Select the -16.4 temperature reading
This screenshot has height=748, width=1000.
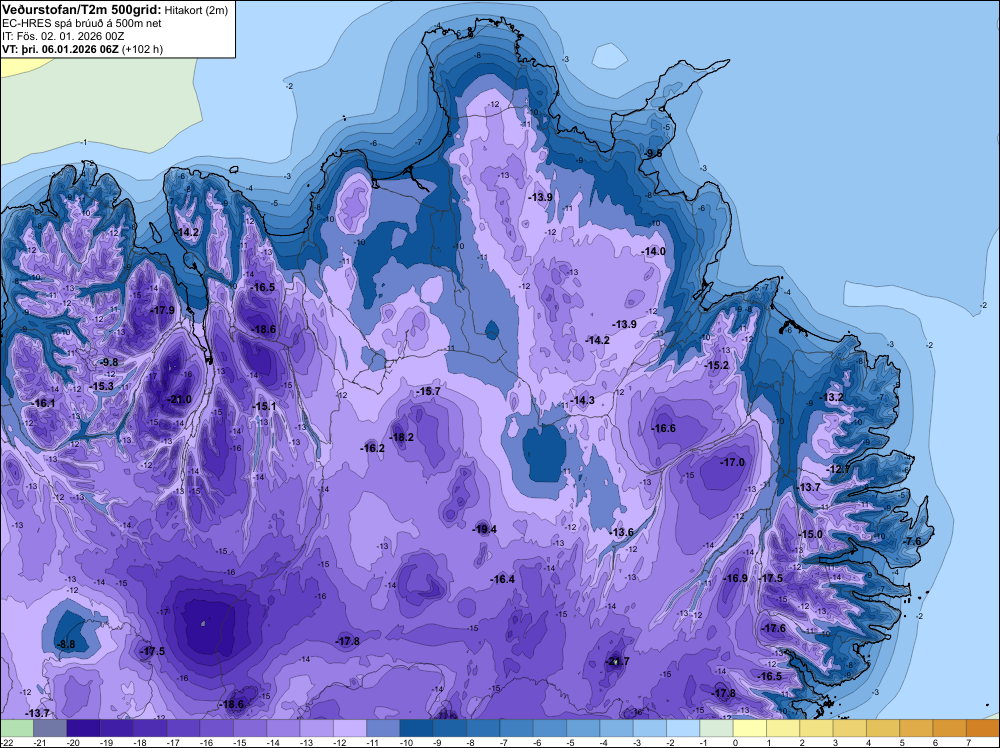(x=503, y=579)
